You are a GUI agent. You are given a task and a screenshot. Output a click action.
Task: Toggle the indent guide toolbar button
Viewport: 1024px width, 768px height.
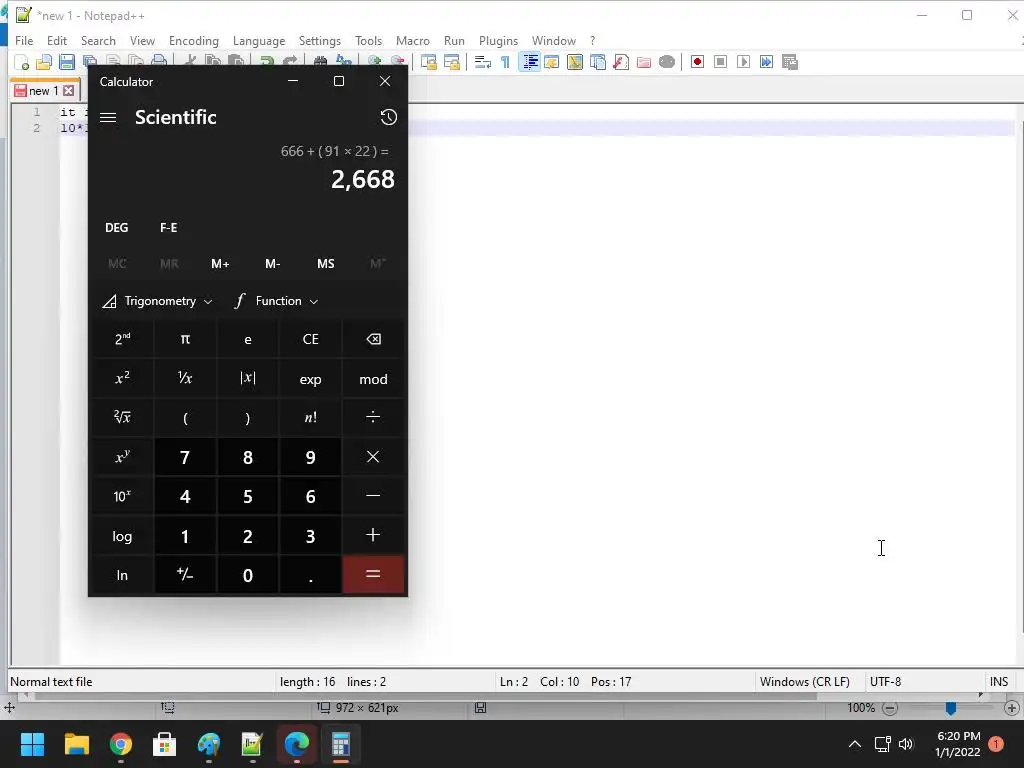click(x=530, y=62)
